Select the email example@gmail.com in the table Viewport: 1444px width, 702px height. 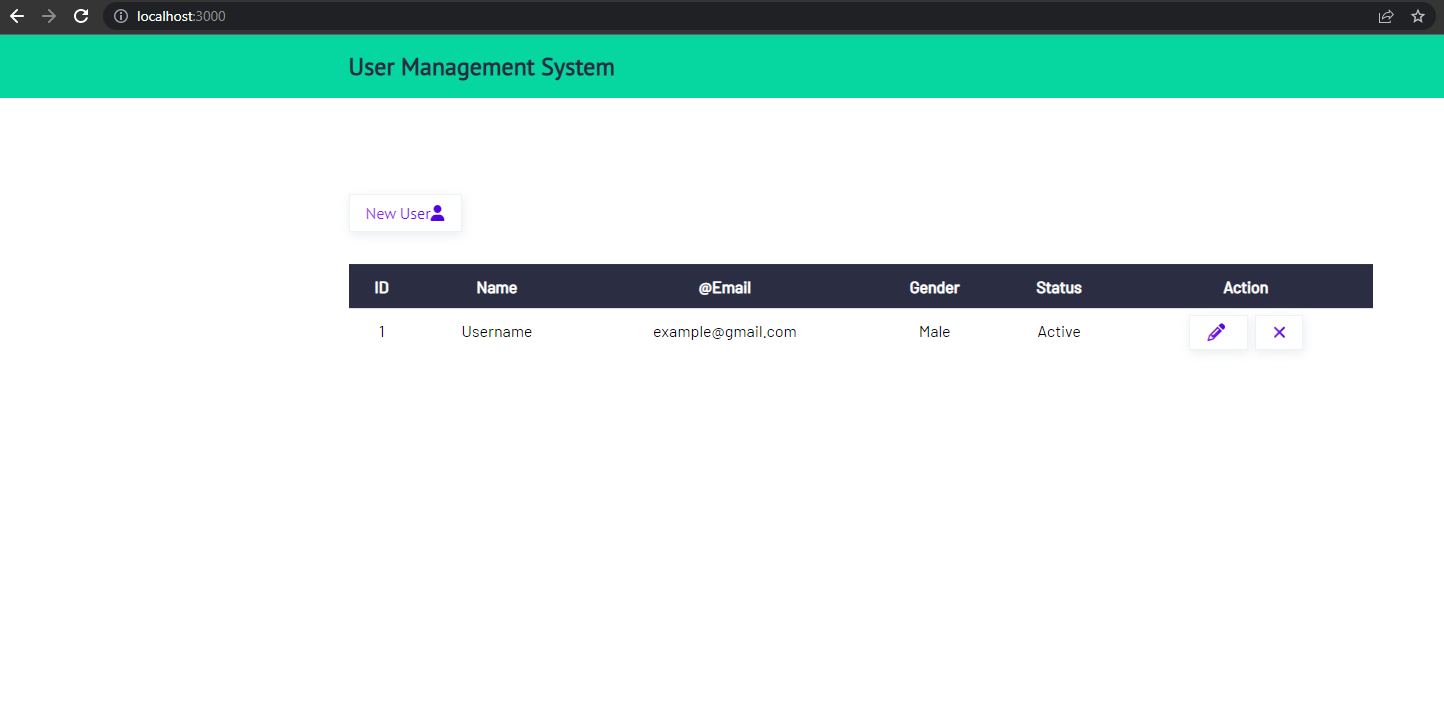(x=724, y=331)
